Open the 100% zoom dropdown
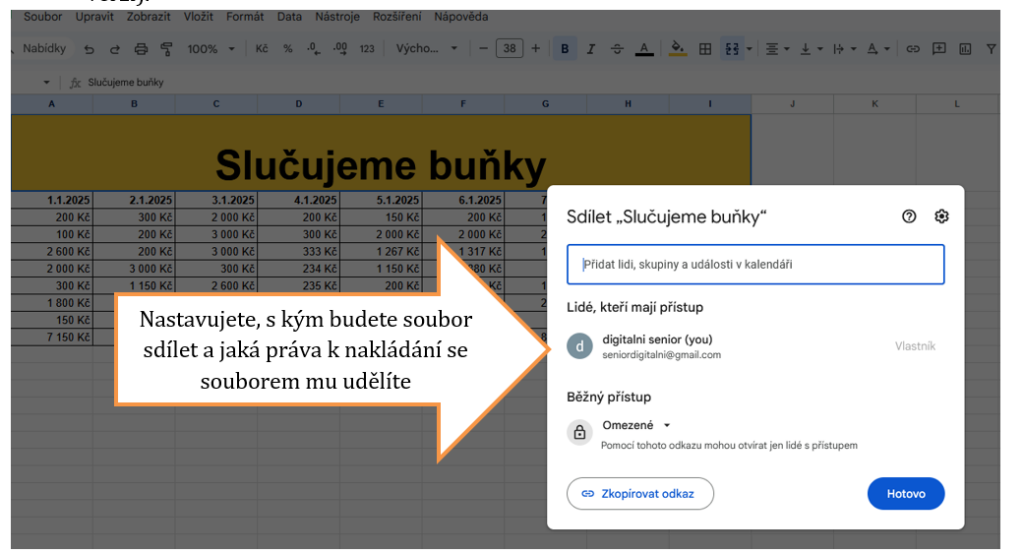This screenshot has height=554, width=1024. [x=211, y=49]
